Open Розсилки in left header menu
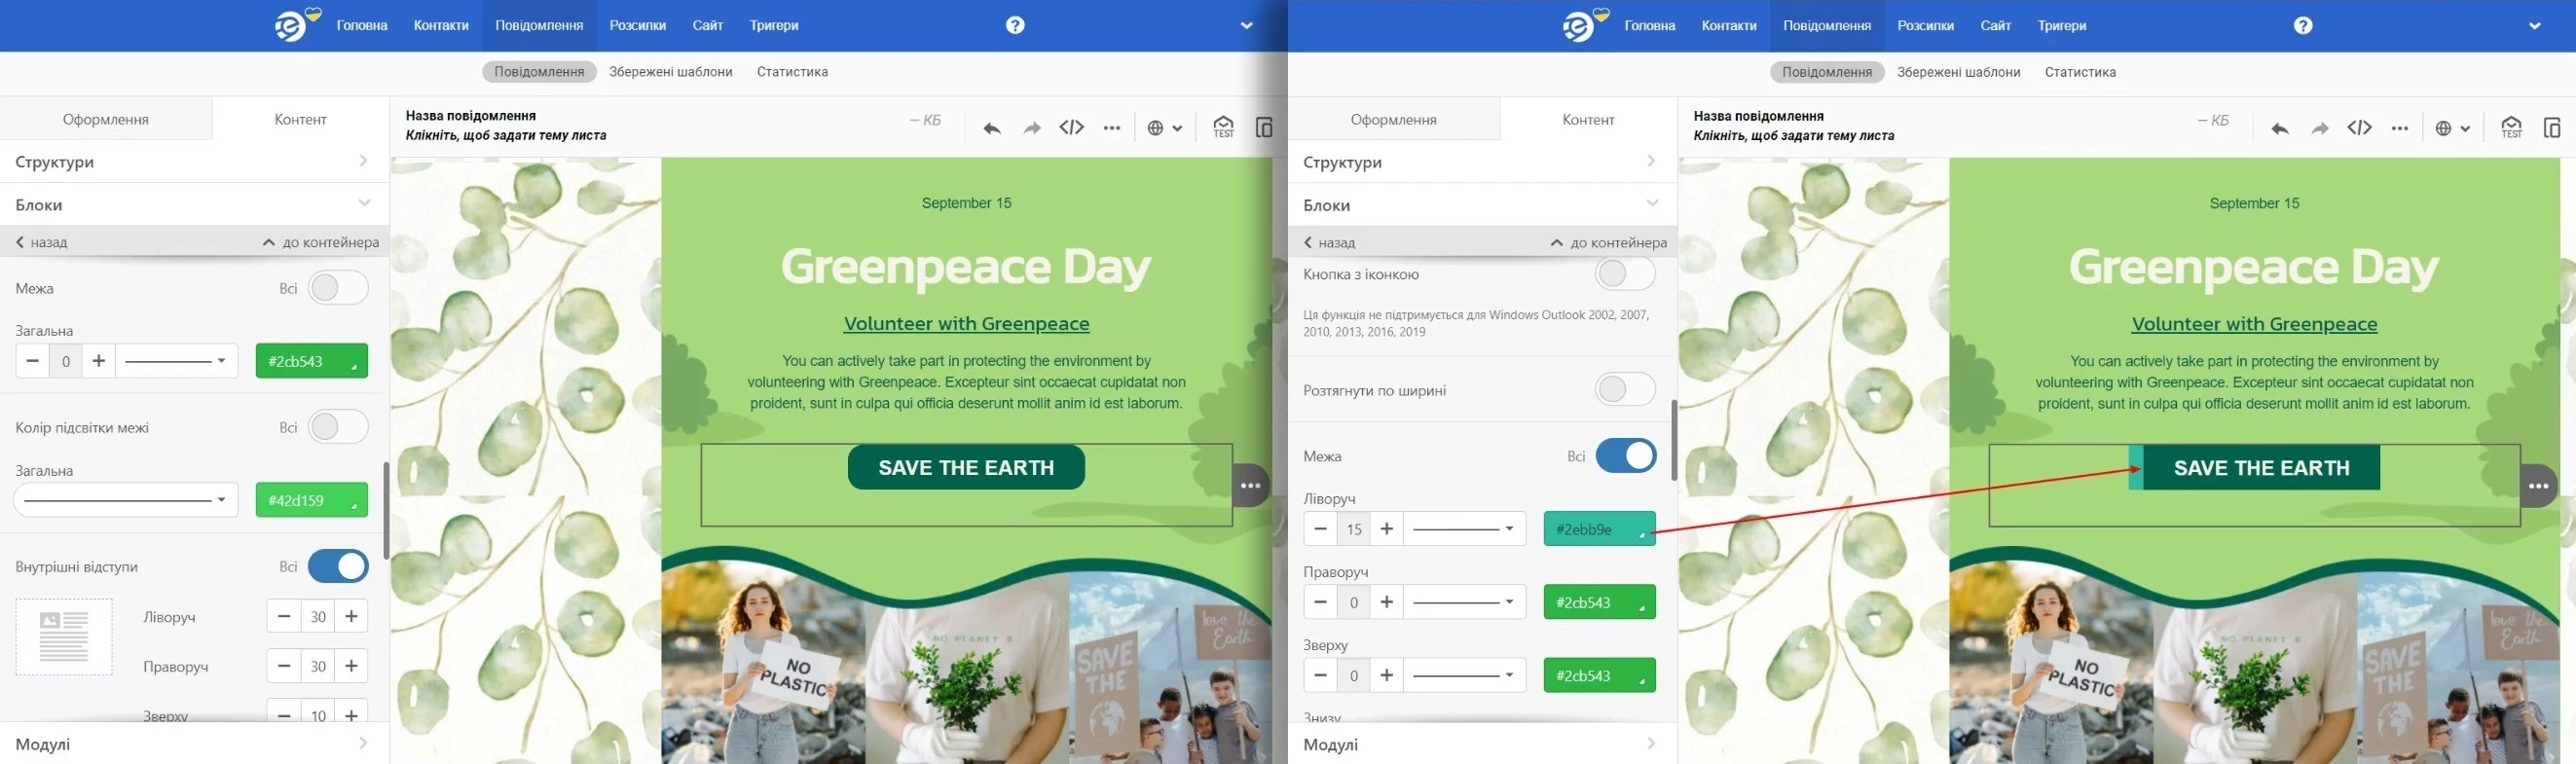 tap(638, 25)
